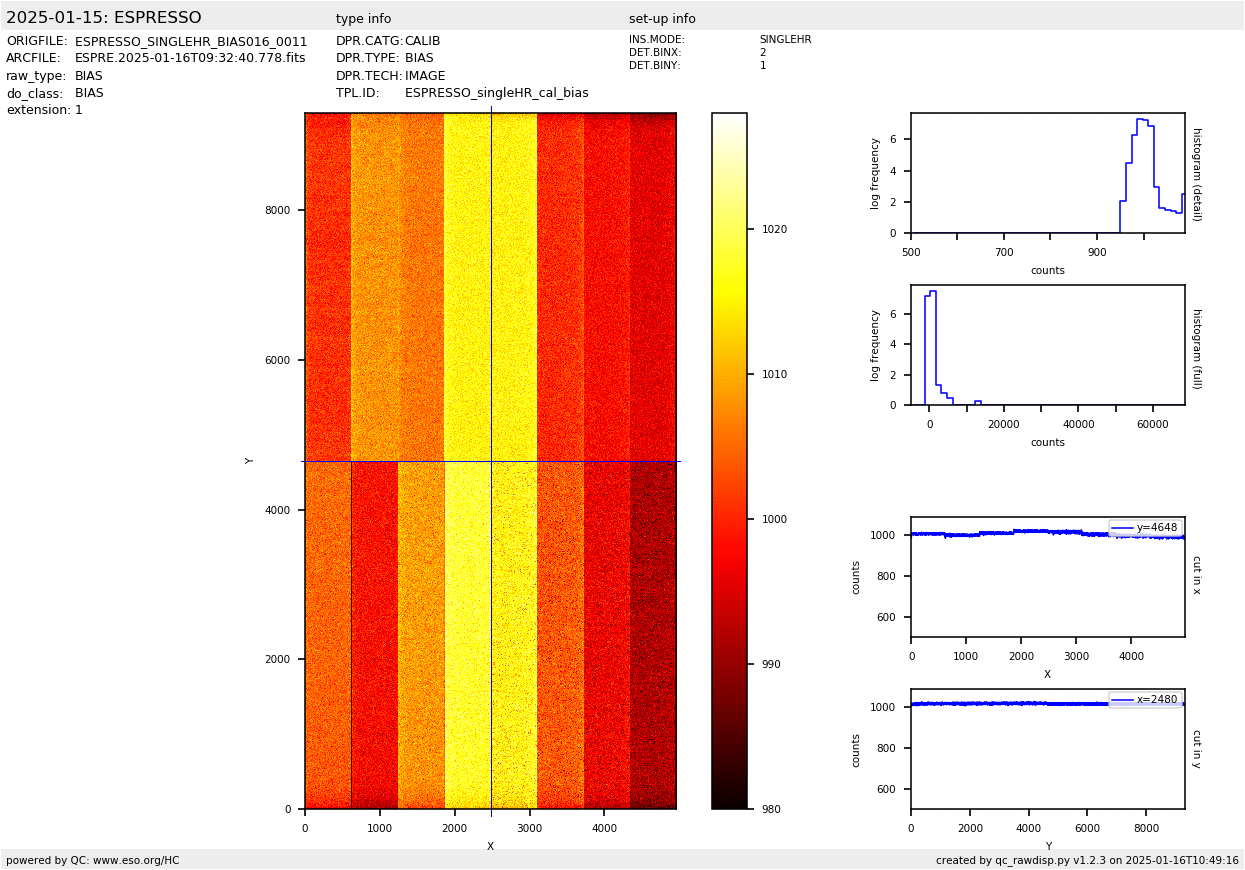
Task: Open the cut in y plot
Action: click(x=1047, y=749)
